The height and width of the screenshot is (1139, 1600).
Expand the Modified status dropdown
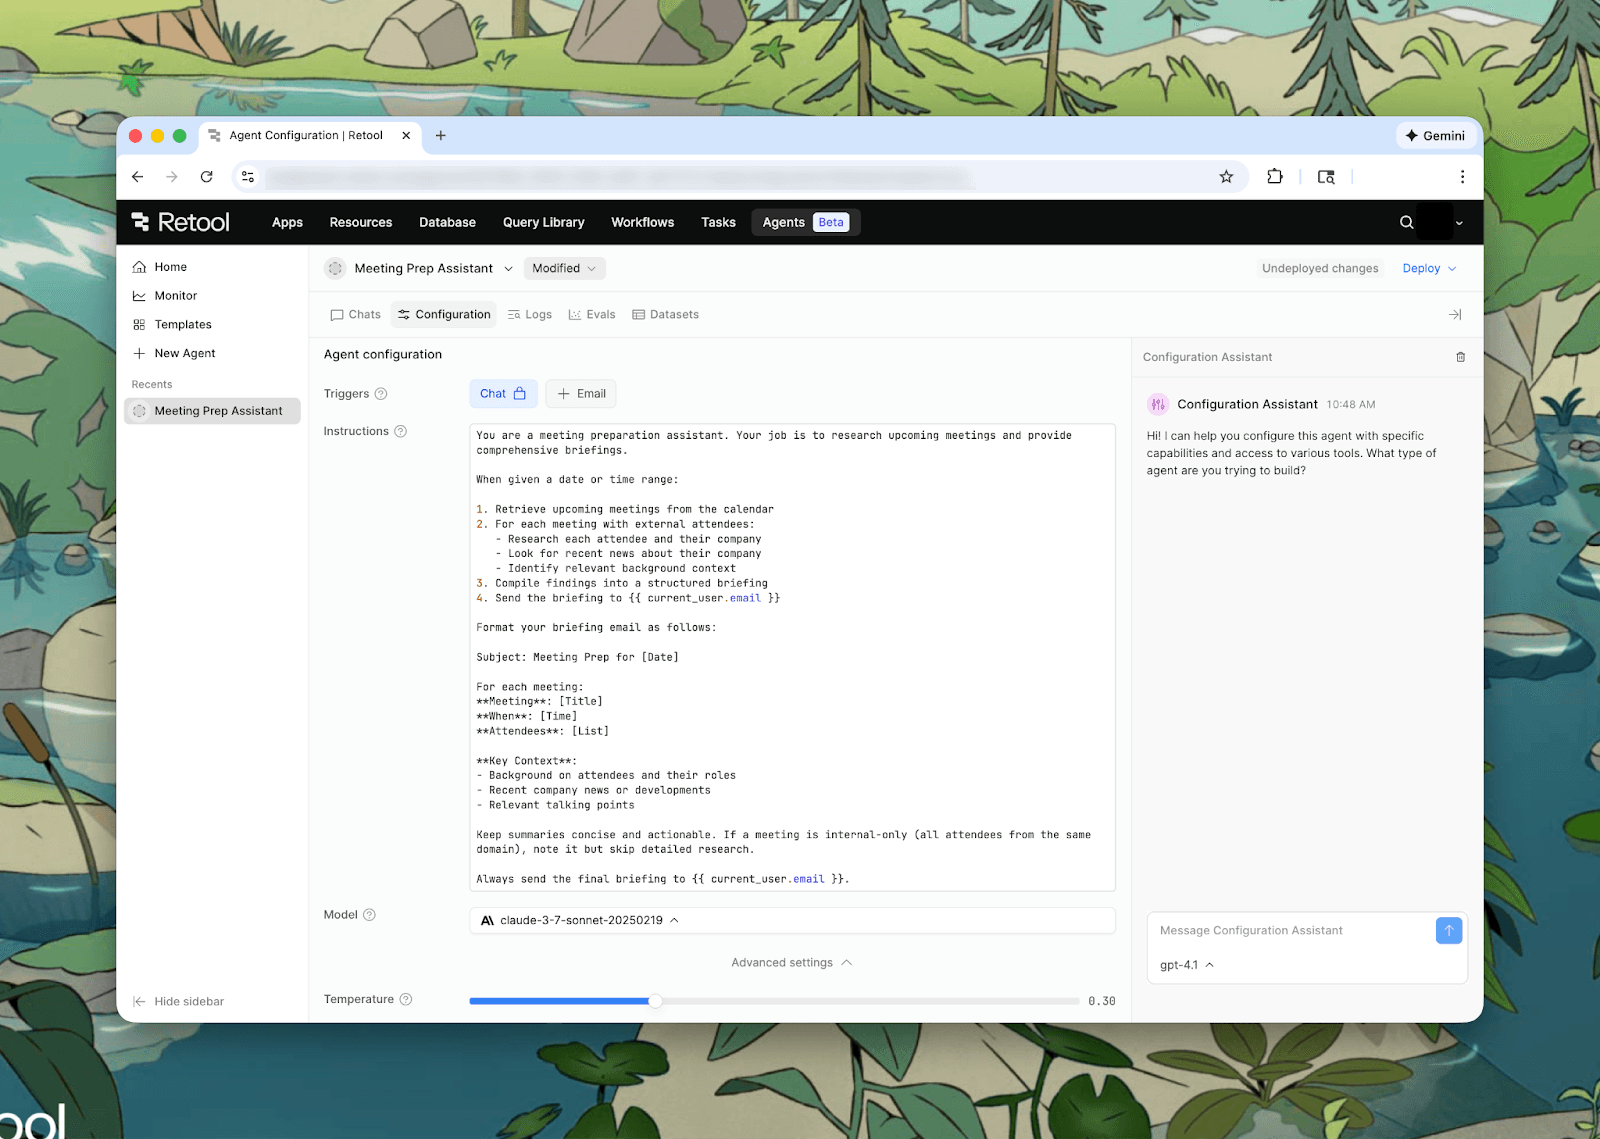[x=564, y=268]
